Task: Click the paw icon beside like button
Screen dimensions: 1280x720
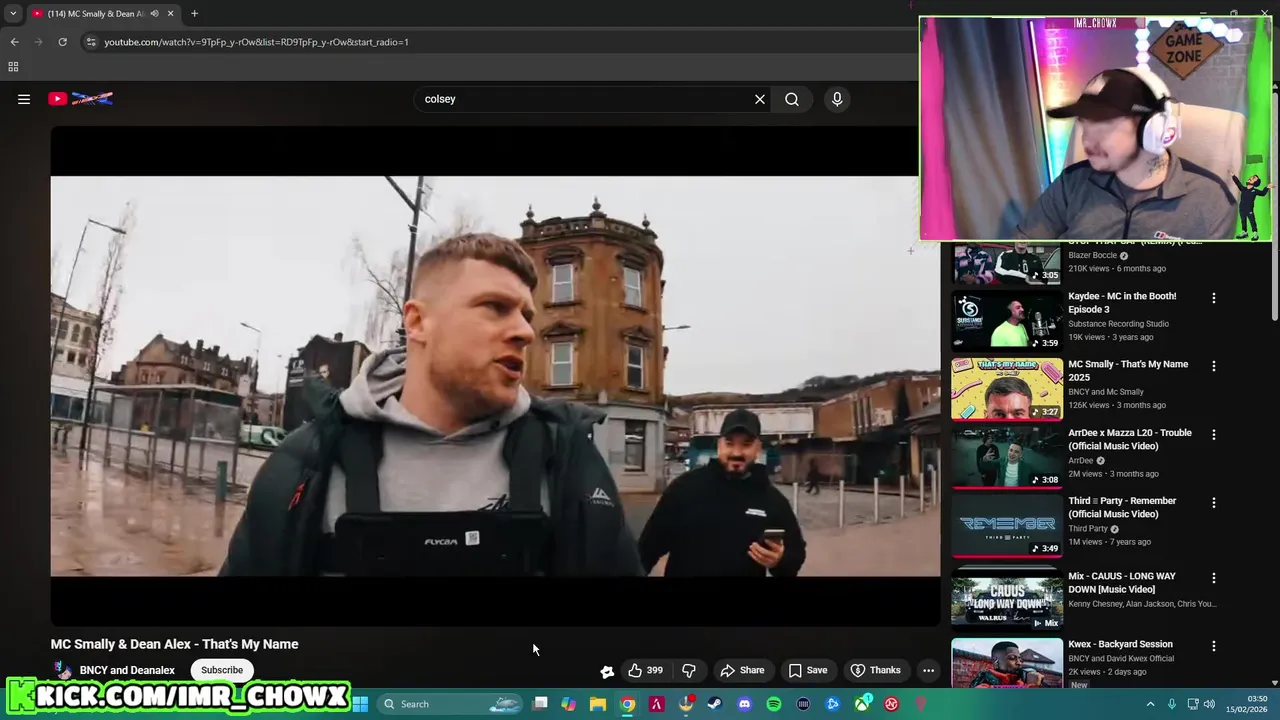Action: pyautogui.click(x=606, y=671)
